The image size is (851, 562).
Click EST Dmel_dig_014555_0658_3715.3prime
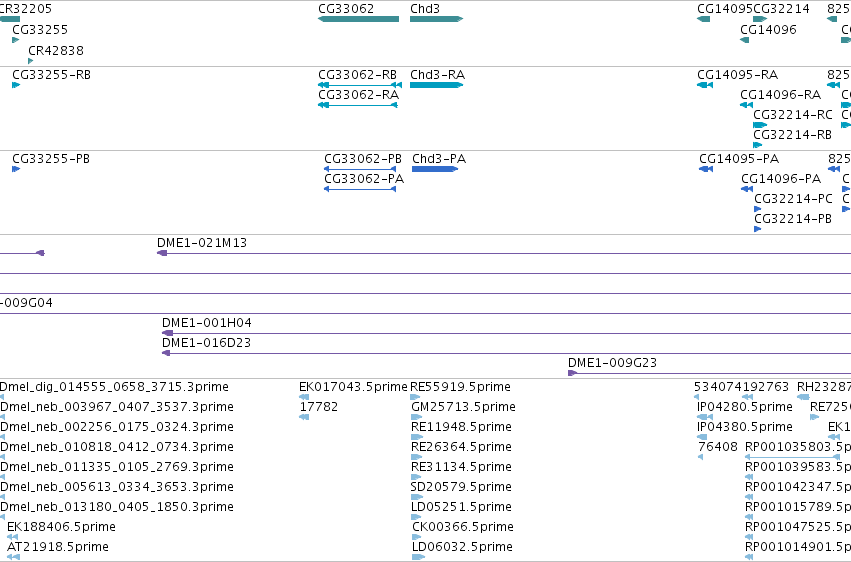coord(114,387)
